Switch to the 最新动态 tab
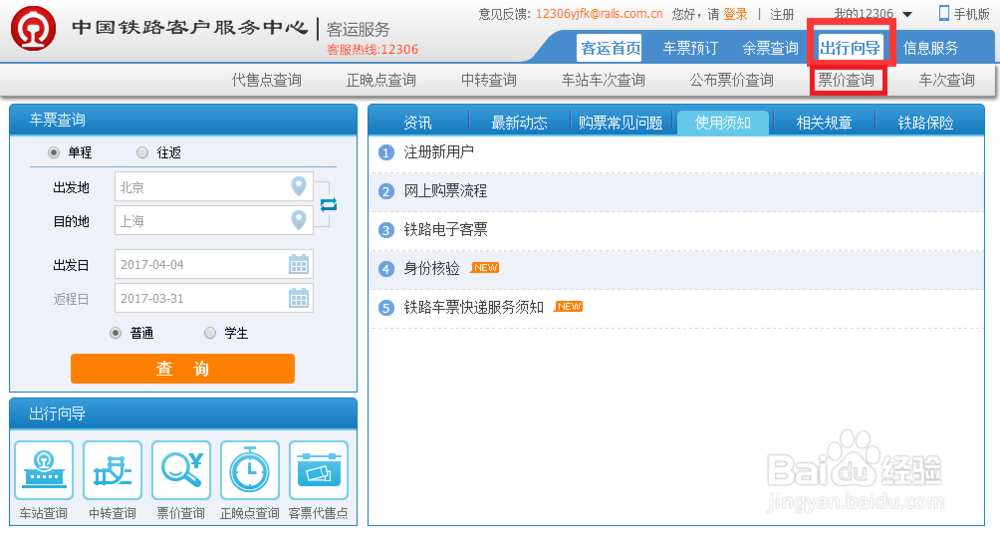This screenshot has height=536, width=1000. pyautogui.click(x=519, y=123)
